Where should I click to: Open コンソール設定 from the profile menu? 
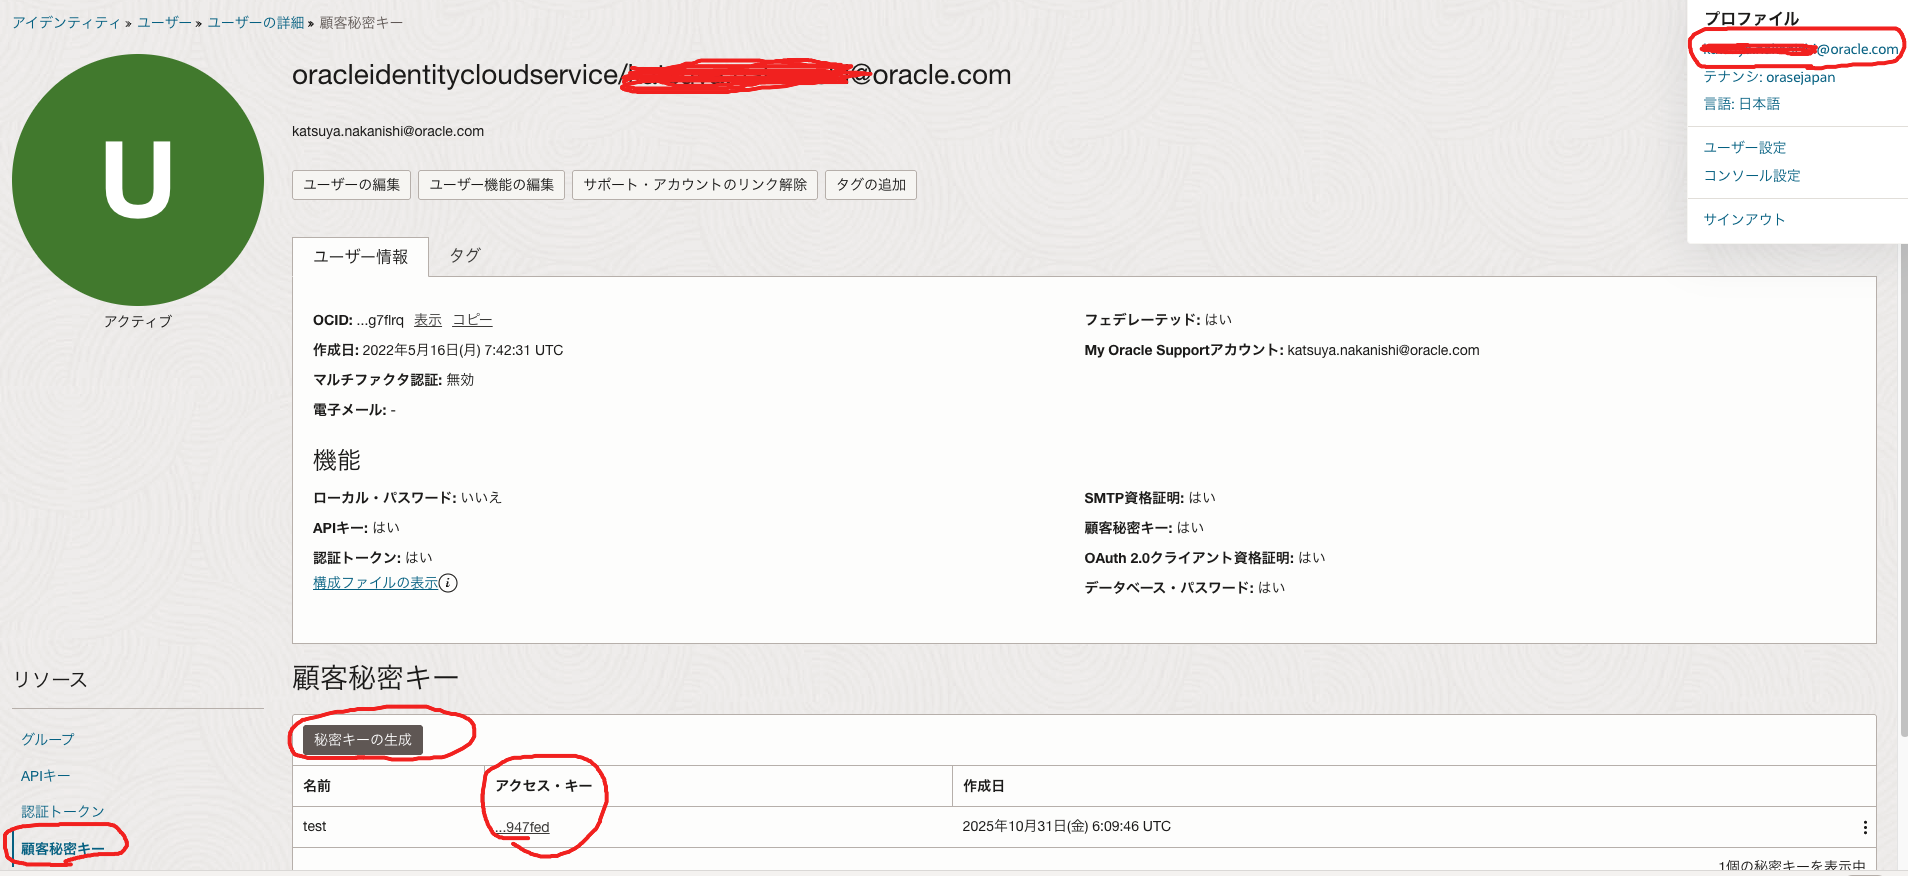(x=1751, y=176)
